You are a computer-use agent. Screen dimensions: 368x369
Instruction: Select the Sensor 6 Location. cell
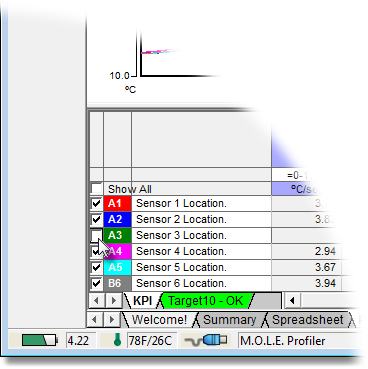(201, 283)
